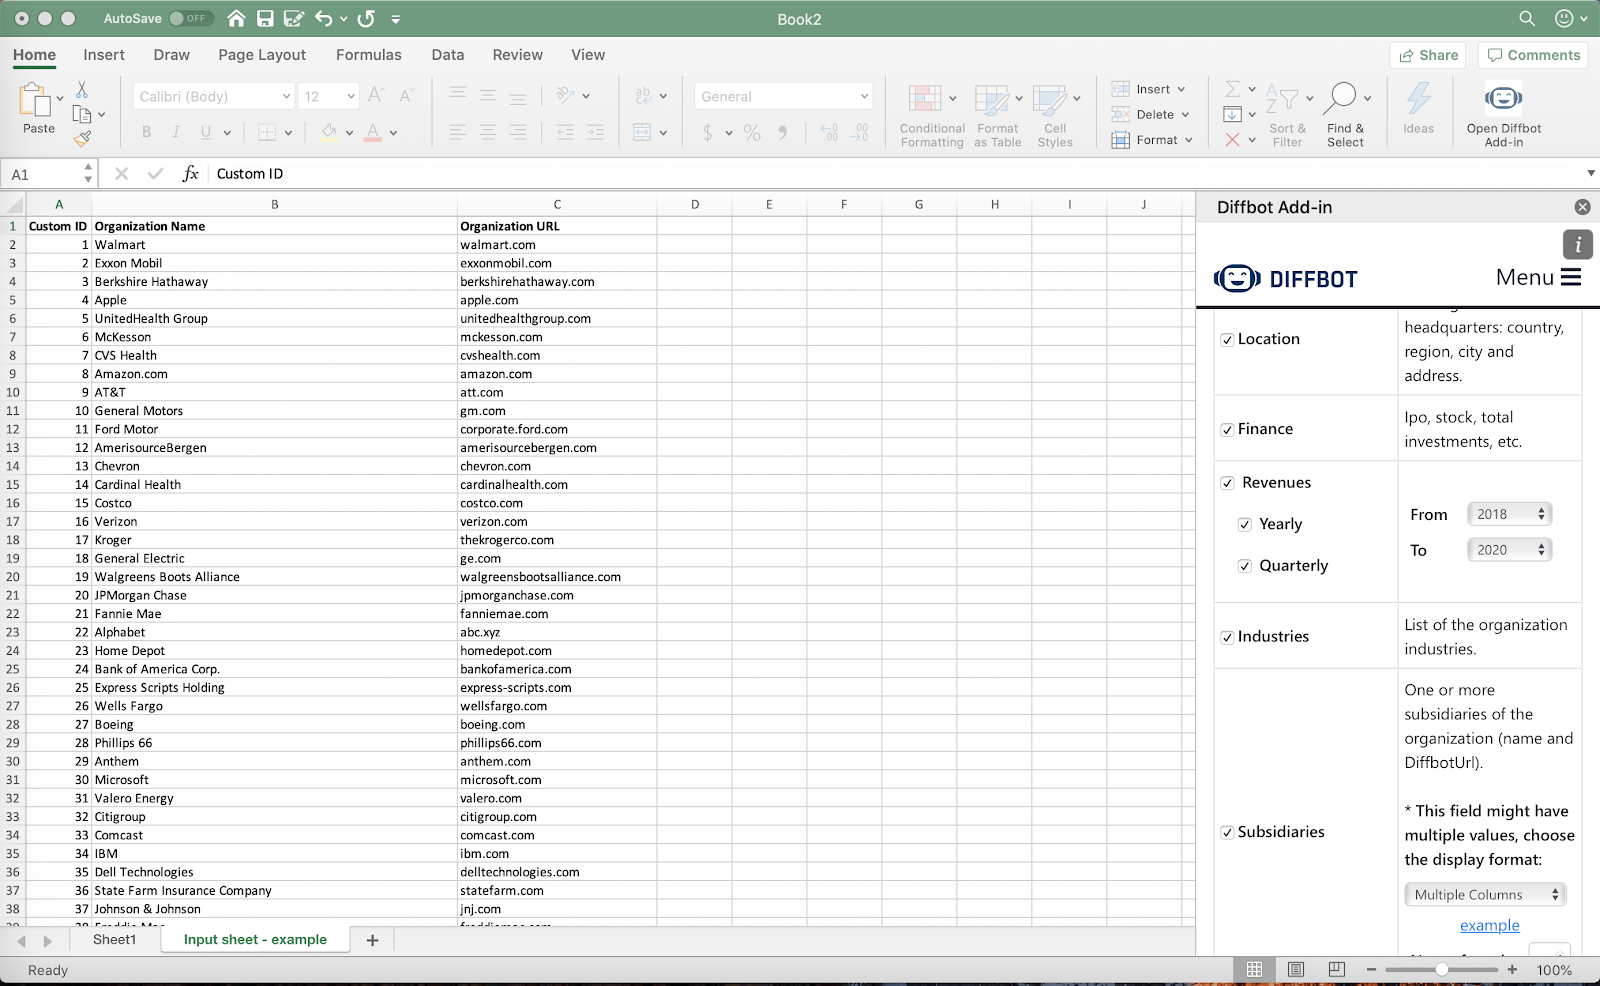
Task: Uncheck the Quarterly checkbox
Action: (1245, 566)
